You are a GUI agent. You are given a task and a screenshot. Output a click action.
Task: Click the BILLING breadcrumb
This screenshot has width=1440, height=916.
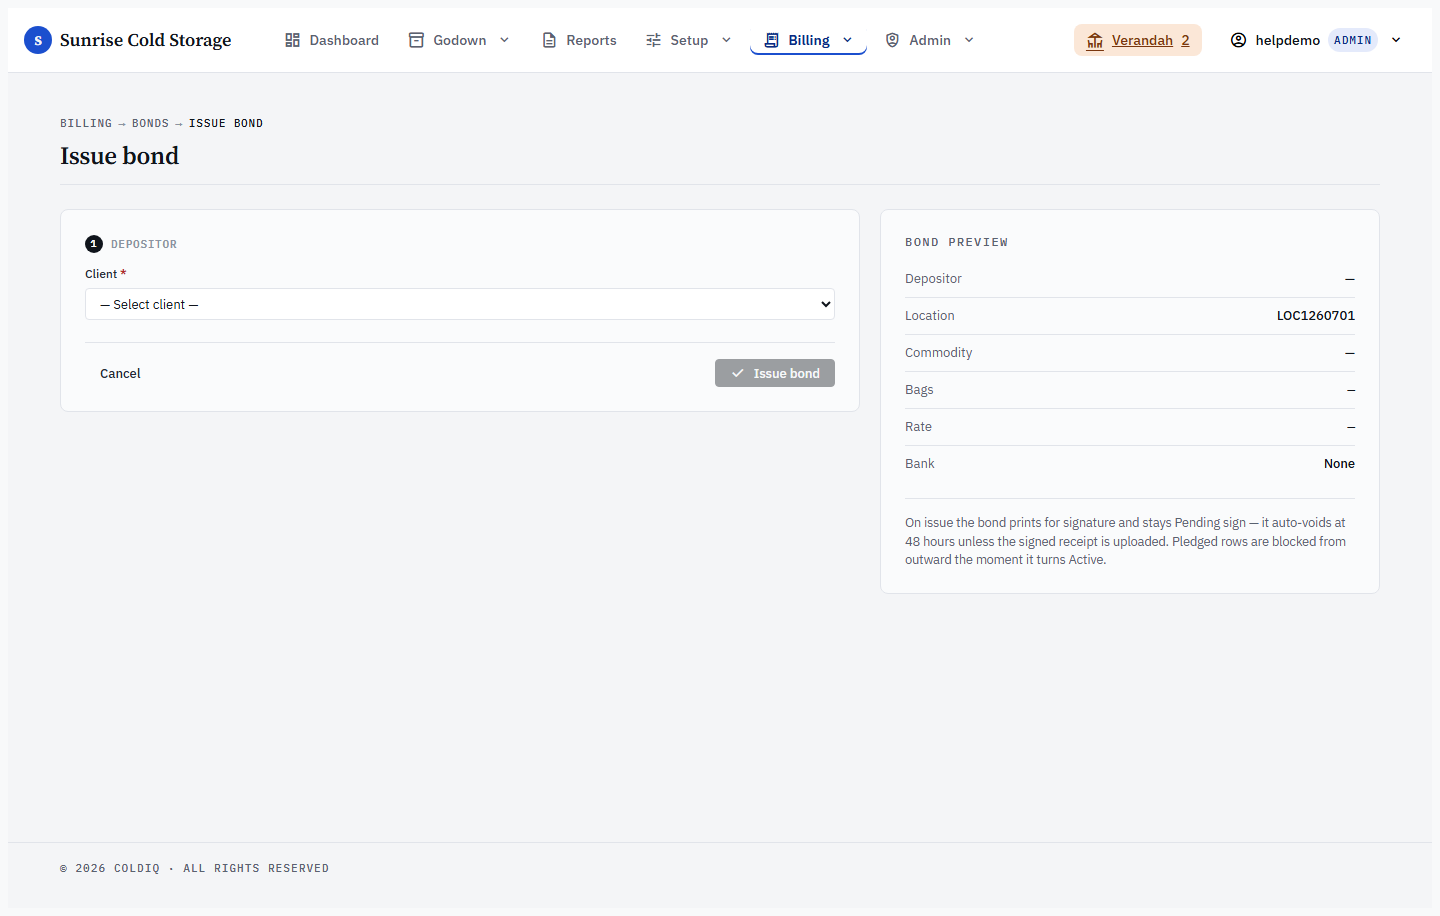pos(86,123)
